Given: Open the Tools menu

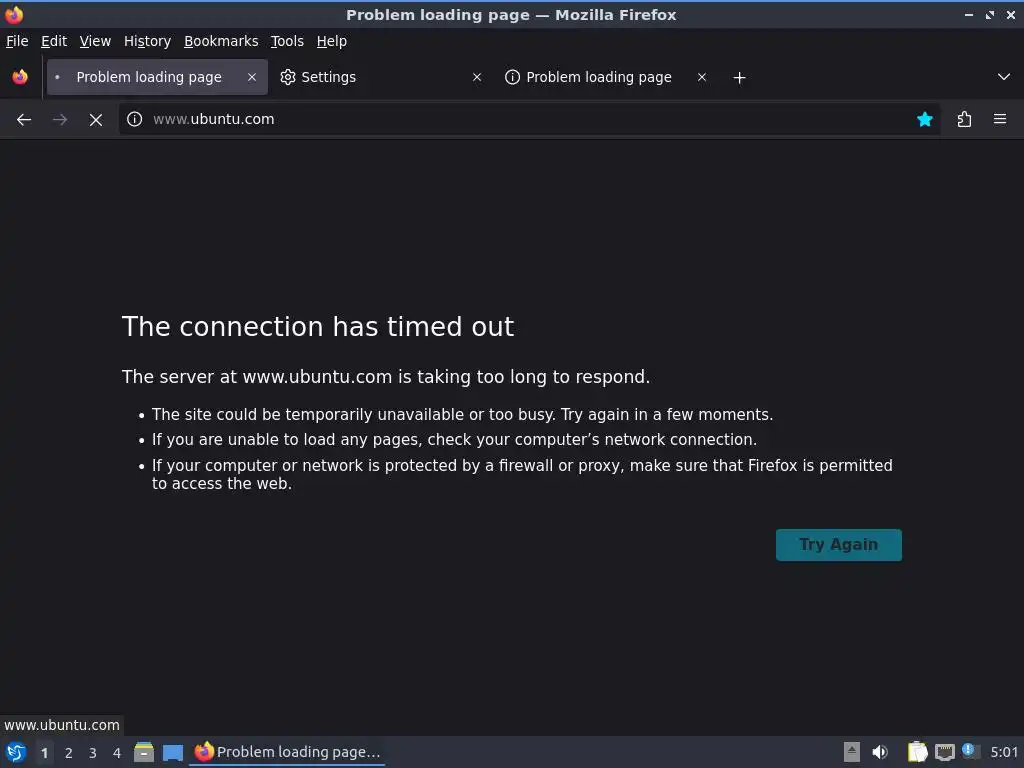Looking at the screenshot, I should (x=287, y=41).
